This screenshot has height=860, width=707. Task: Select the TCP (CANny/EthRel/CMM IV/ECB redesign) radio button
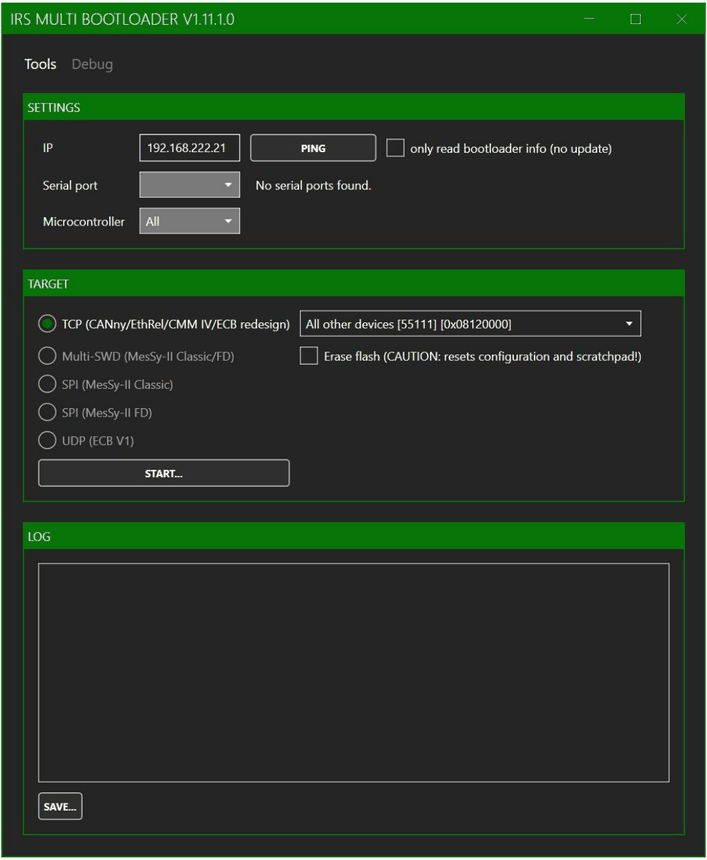click(47, 324)
